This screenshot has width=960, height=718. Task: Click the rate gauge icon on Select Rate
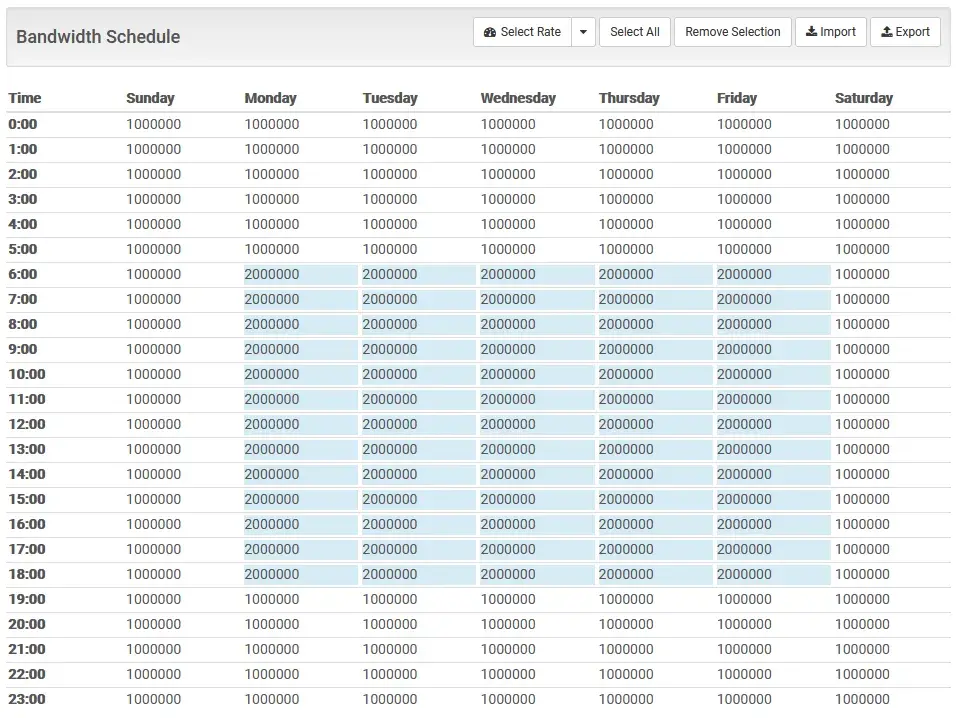(488, 32)
